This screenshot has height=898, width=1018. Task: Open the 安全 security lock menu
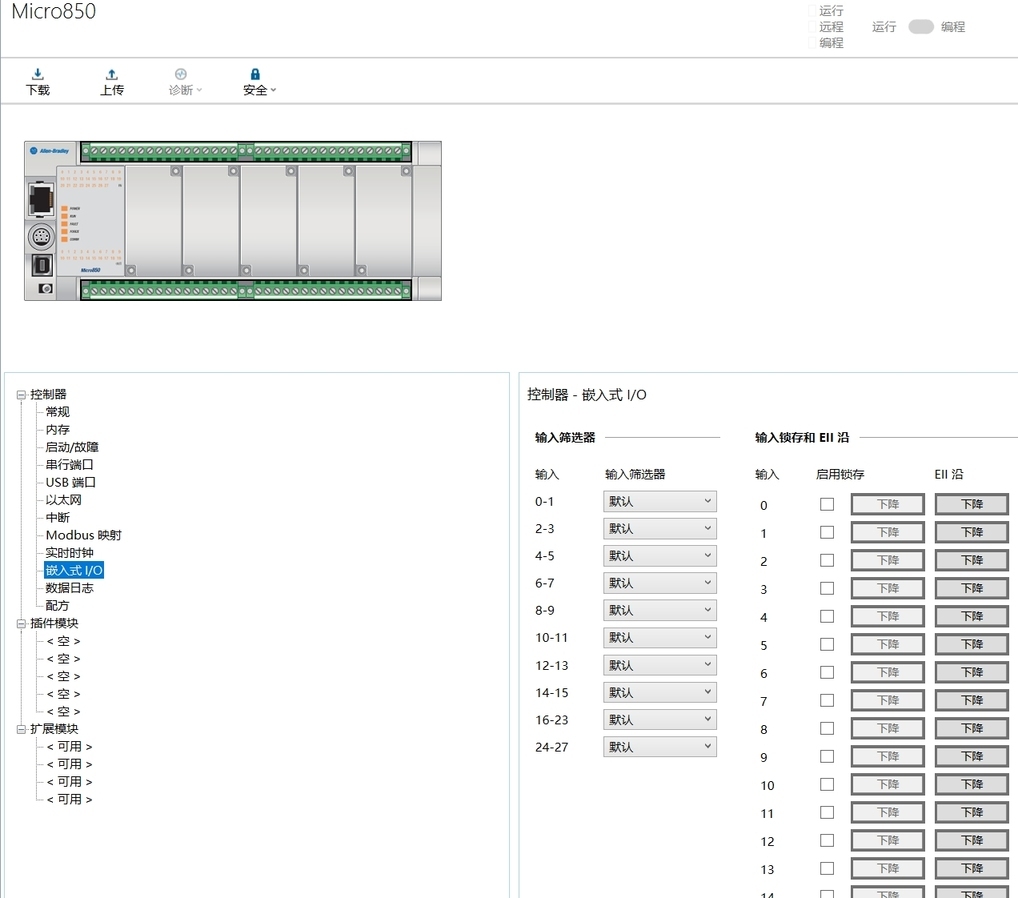click(259, 82)
